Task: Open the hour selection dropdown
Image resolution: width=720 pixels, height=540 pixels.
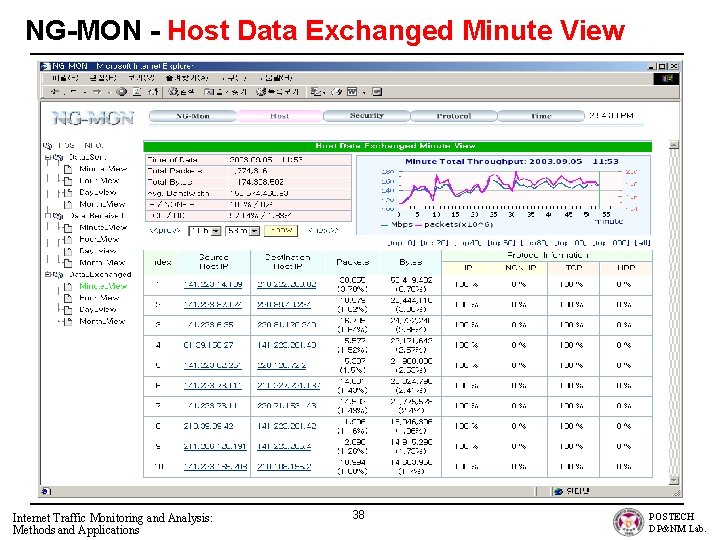Action: [x=205, y=231]
